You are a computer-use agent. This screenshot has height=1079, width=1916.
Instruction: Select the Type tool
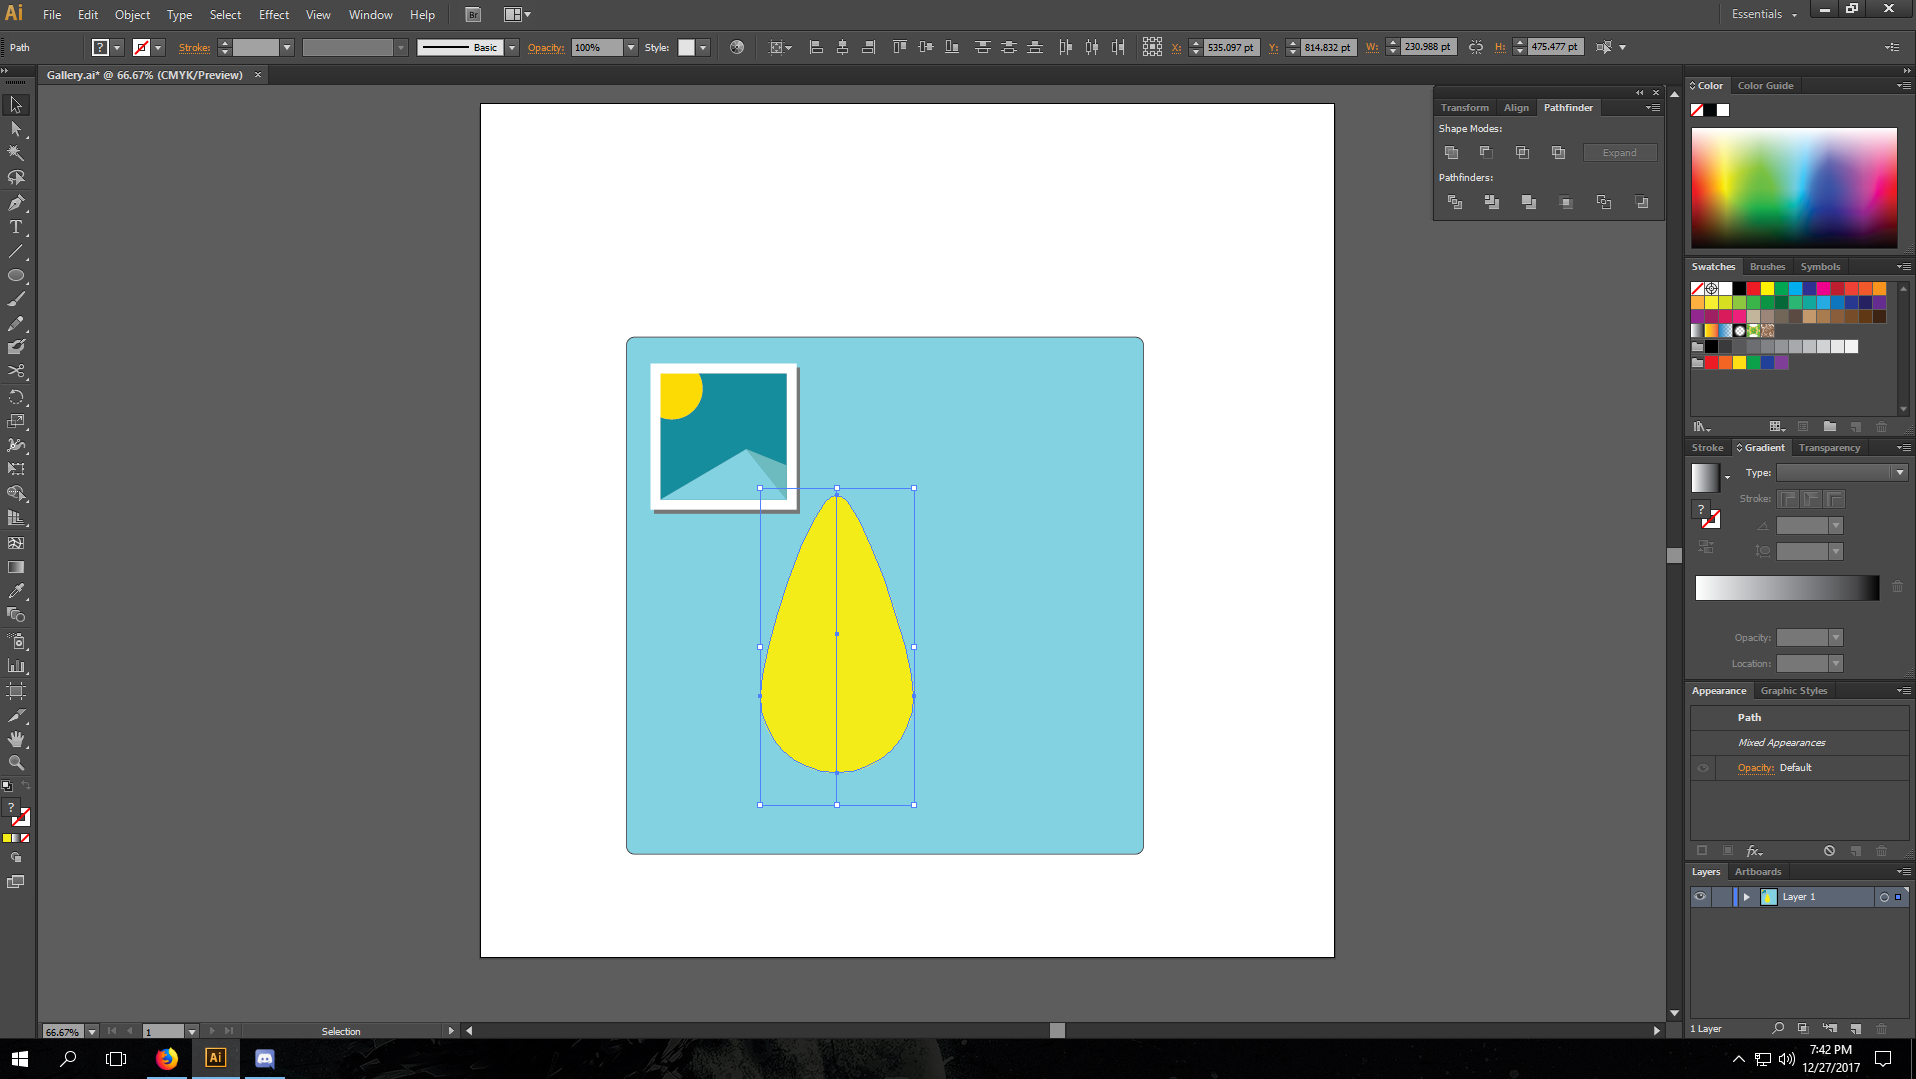click(16, 227)
